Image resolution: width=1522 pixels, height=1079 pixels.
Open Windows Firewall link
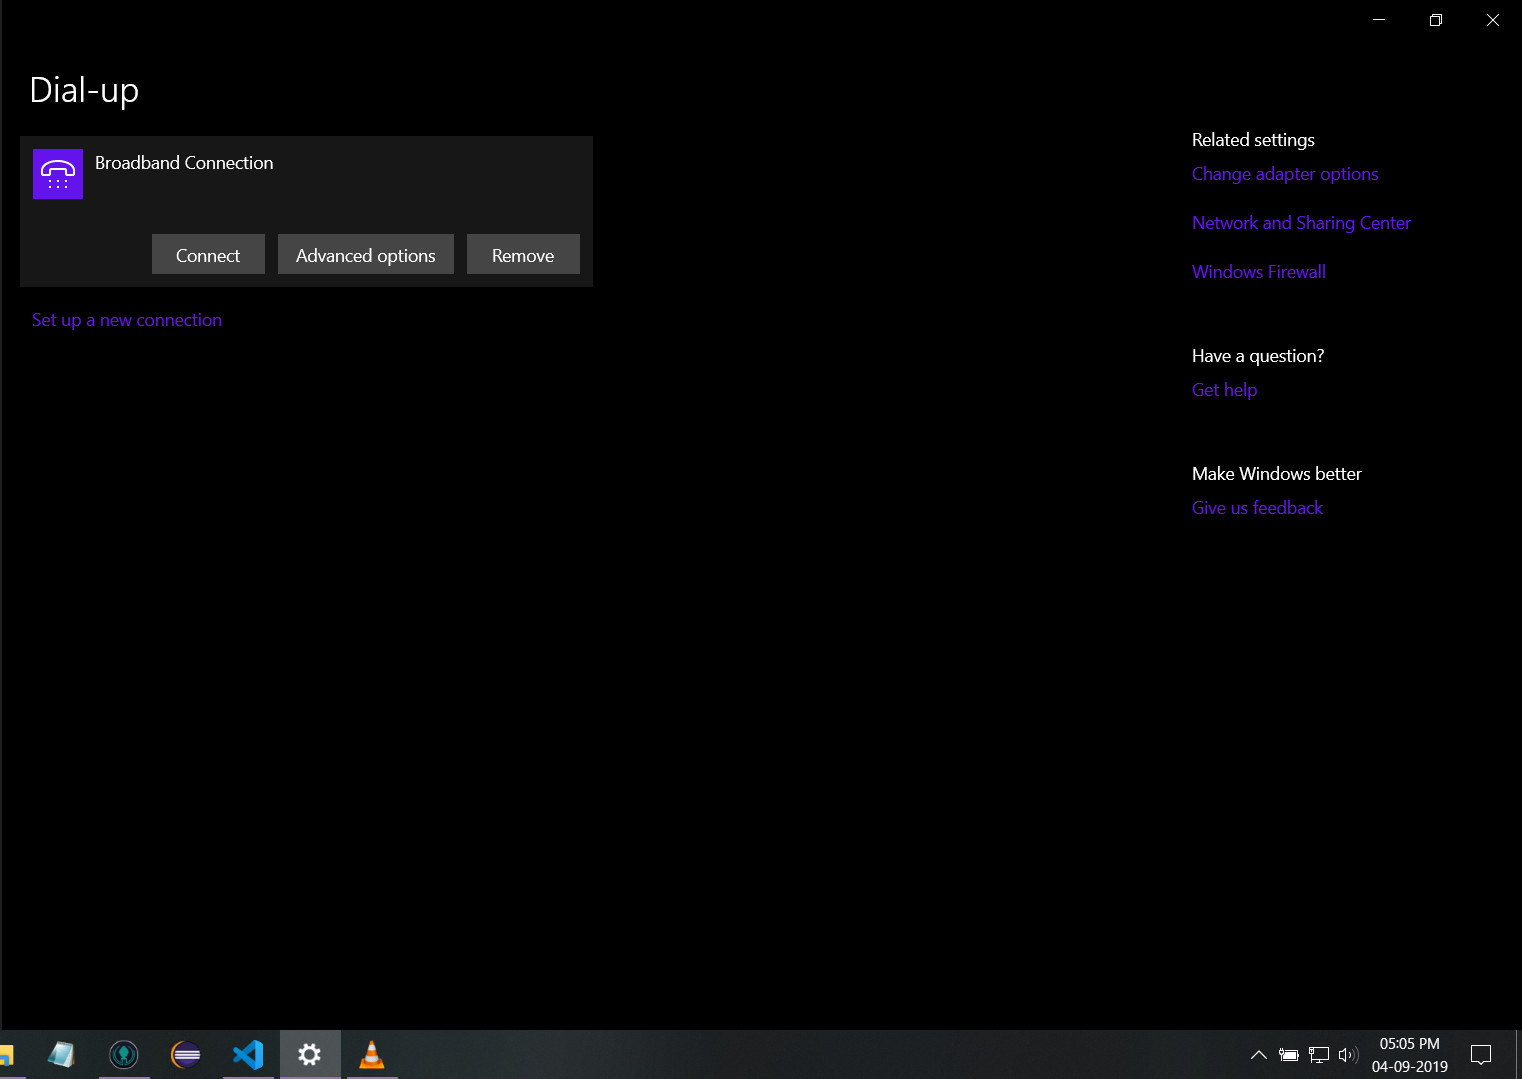coord(1259,272)
